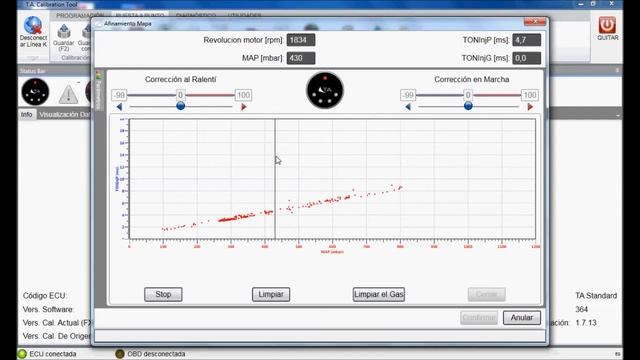This screenshot has height=360, width=640.
Task: Switch to the Info tab
Action: pyautogui.click(x=27, y=115)
